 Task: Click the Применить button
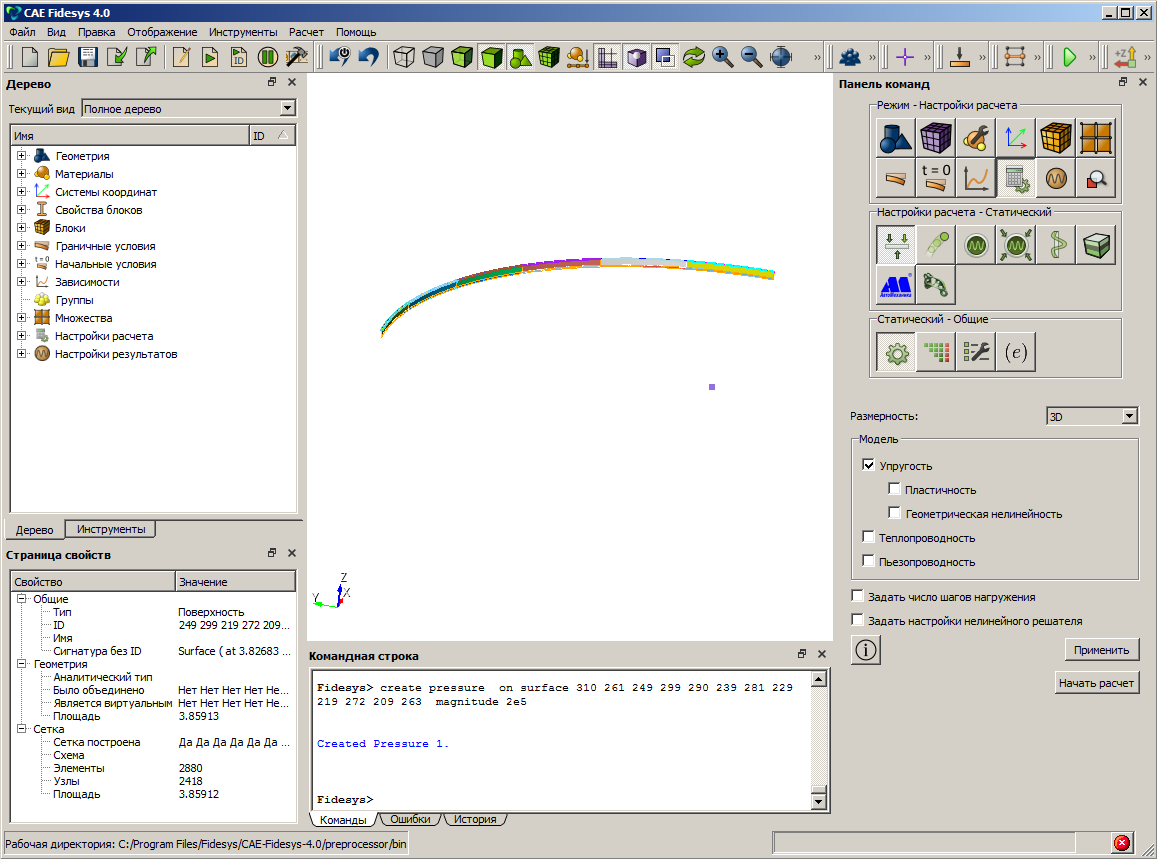pyautogui.click(x=1102, y=650)
